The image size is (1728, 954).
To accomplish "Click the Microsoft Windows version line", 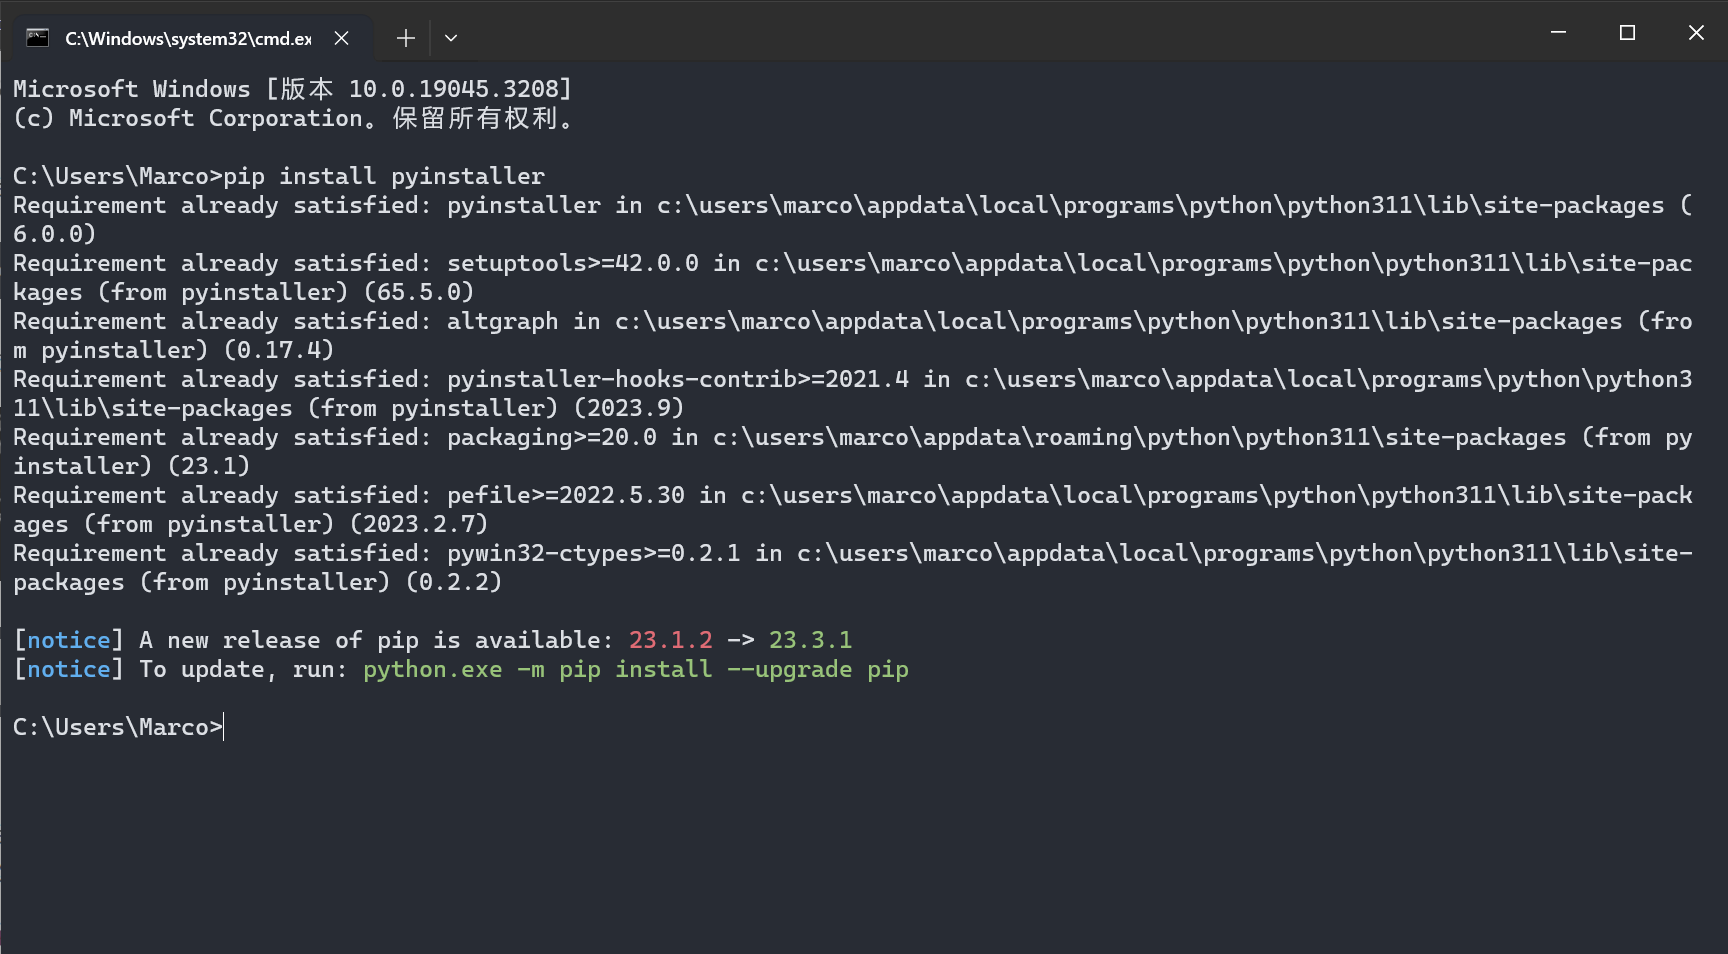I will (x=292, y=89).
